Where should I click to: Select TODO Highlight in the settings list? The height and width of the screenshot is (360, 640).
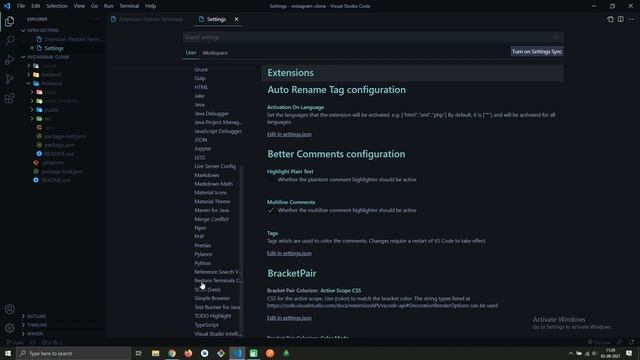pos(213,316)
